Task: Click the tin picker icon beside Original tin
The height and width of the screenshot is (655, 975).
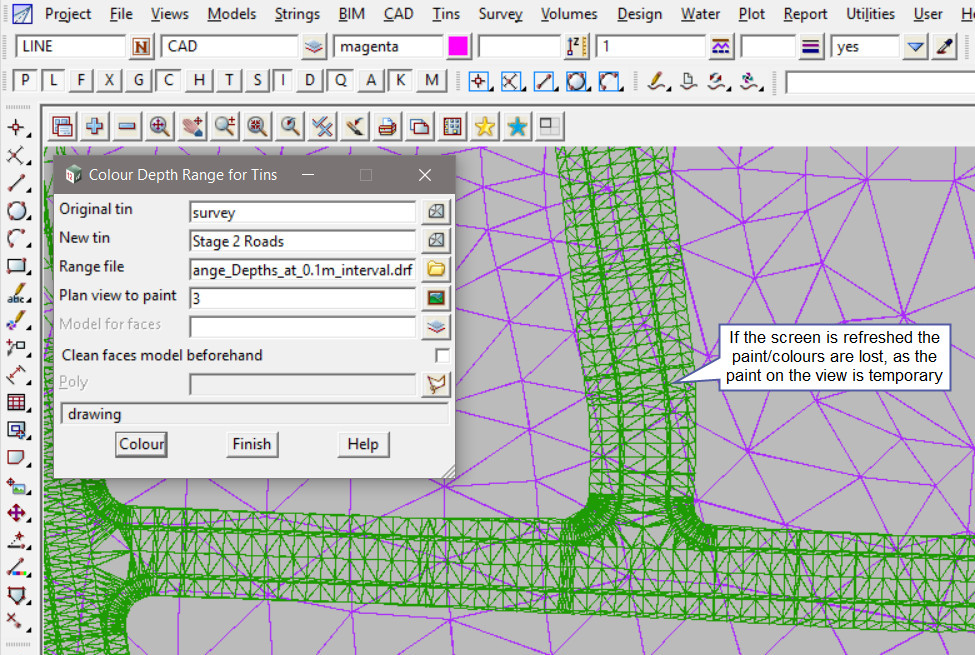Action: pyautogui.click(x=436, y=212)
